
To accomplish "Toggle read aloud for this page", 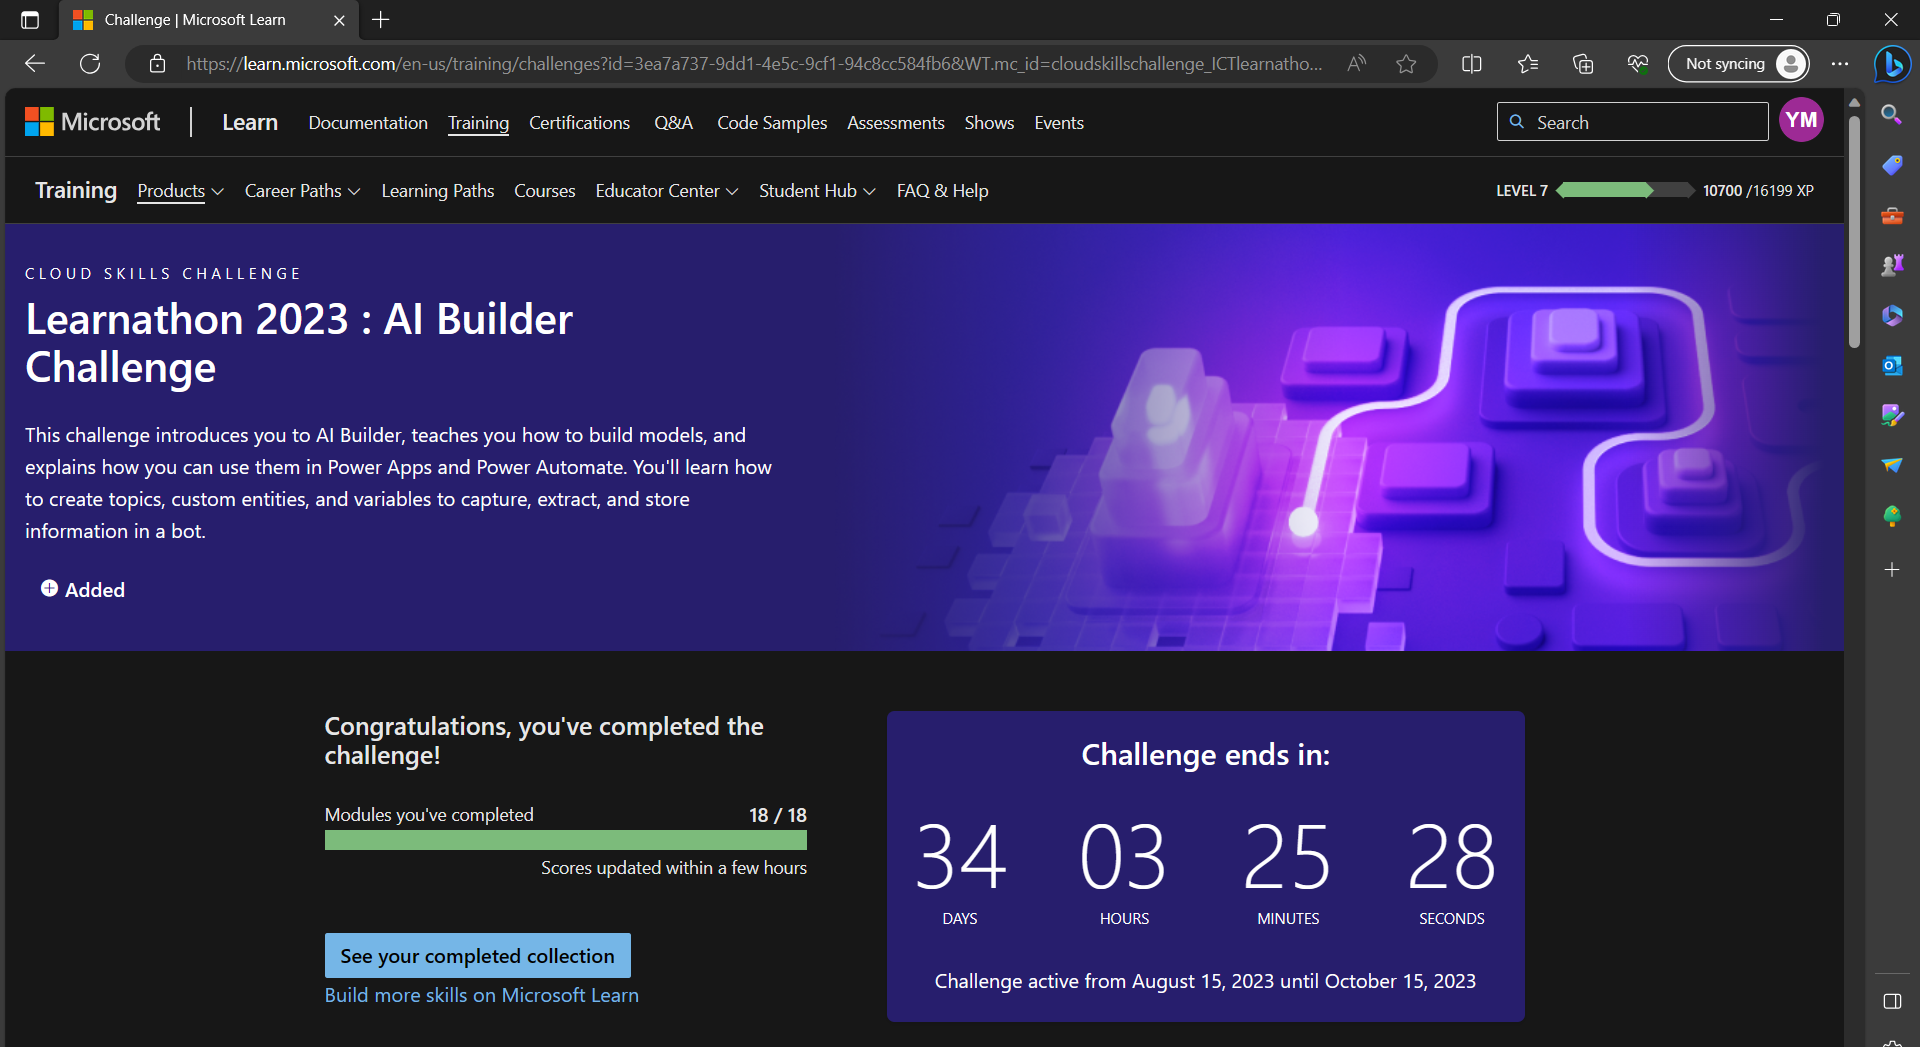I will (1356, 63).
